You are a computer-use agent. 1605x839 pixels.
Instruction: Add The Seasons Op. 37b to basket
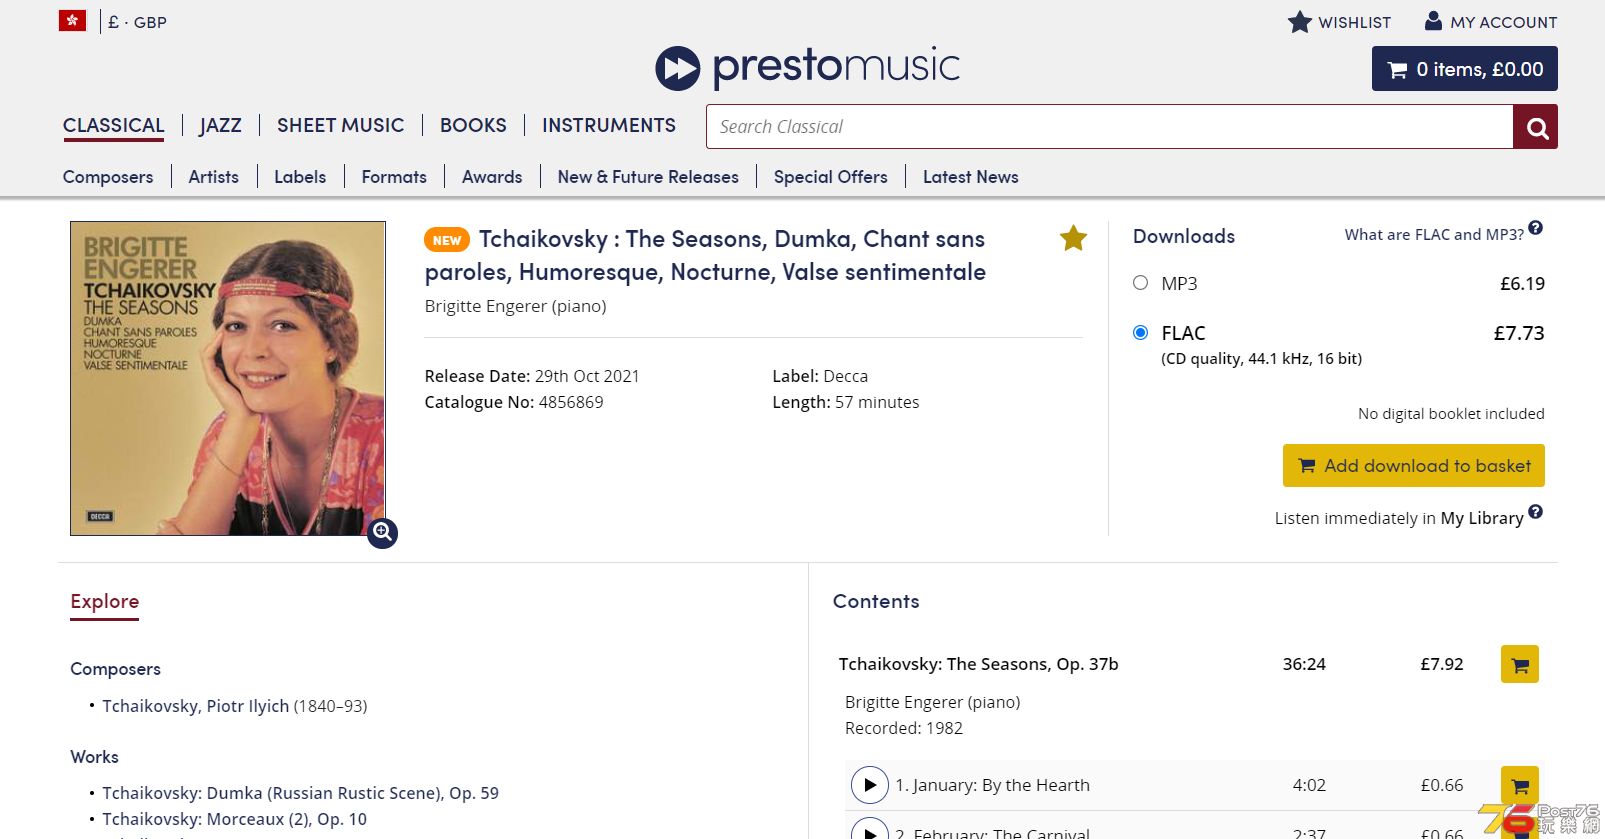(x=1519, y=664)
